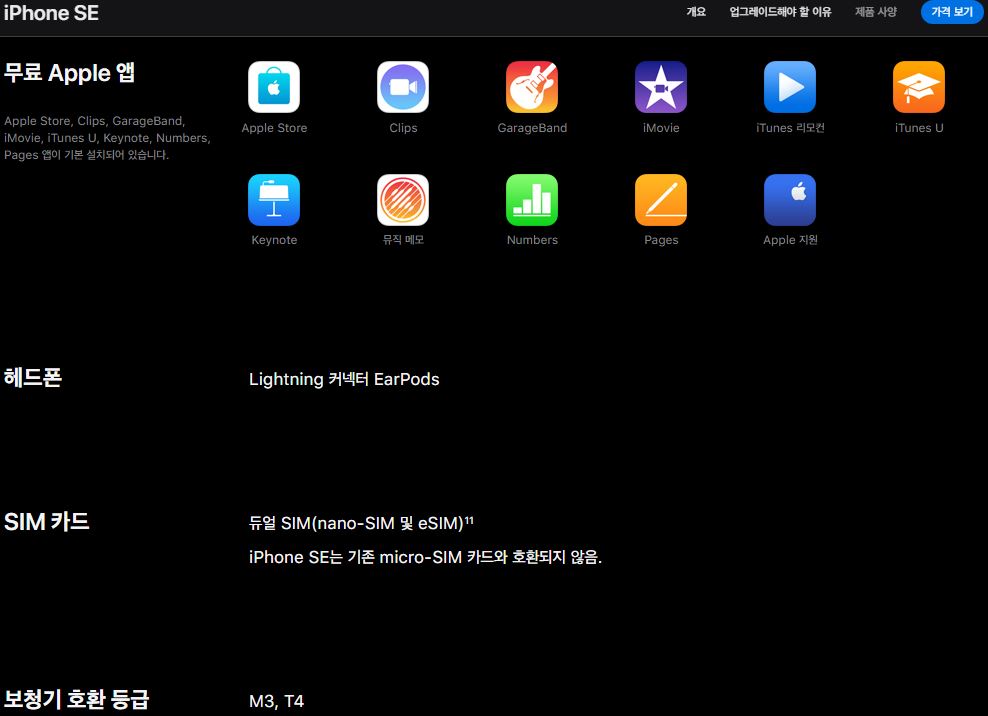This screenshot has width=988, height=716.
Task: Click the Keynote label text
Action: [x=274, y=240]
